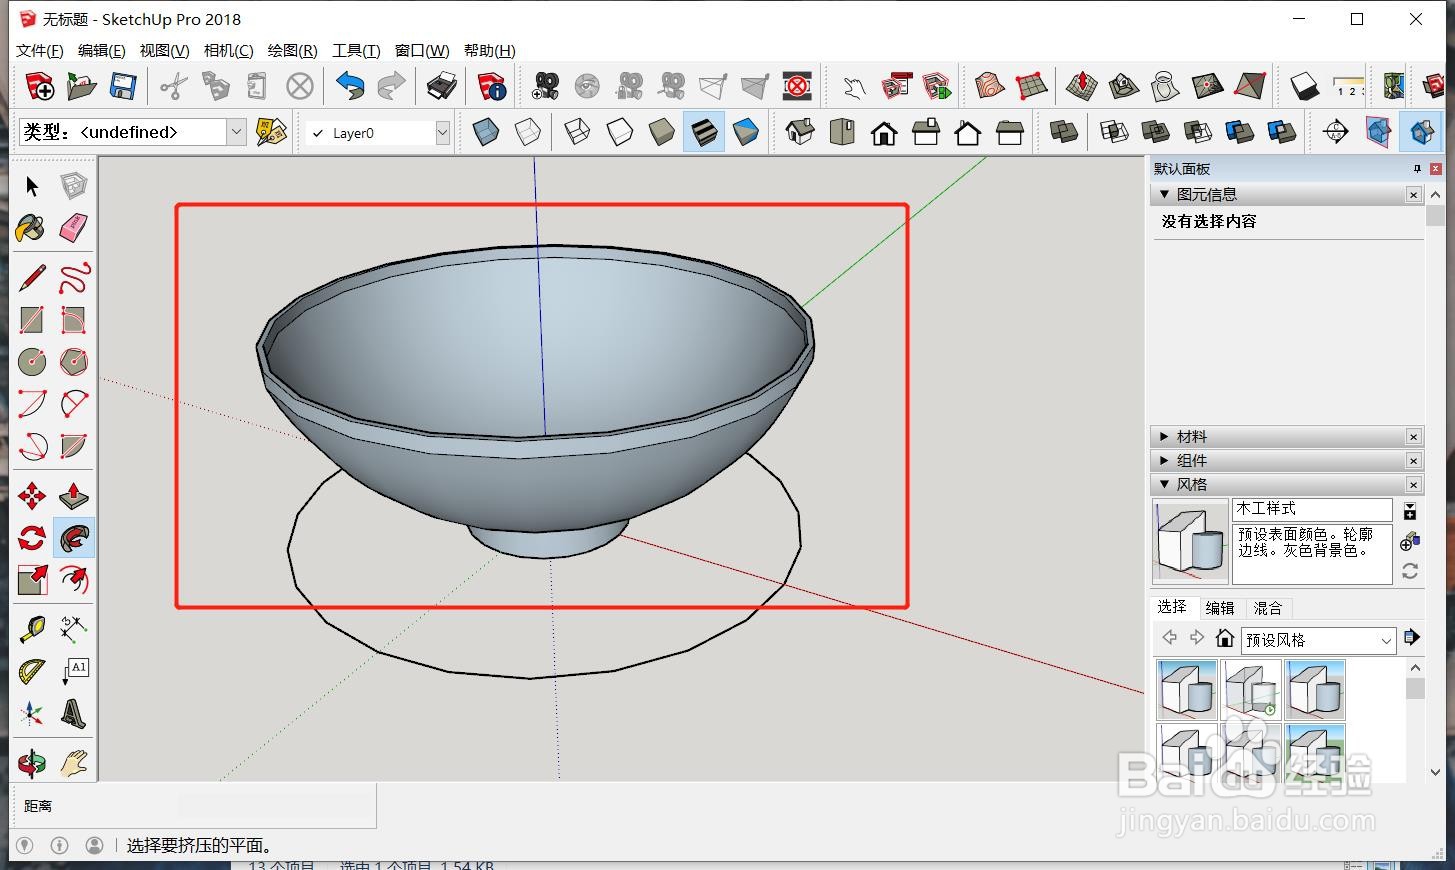This screenshot has width=1455, height=870.
Task: Expand the 材料 panel section
Action: pos(1192,437)
